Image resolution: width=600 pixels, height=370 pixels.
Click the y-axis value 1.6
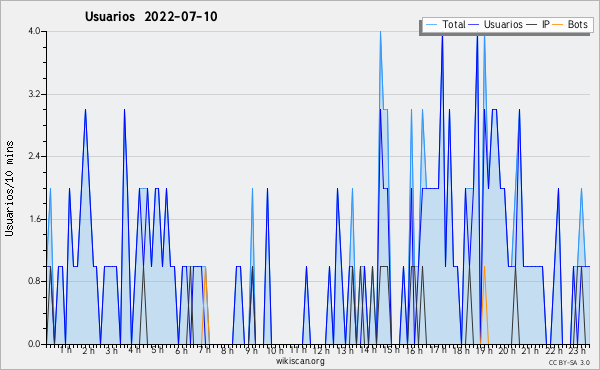34,219
